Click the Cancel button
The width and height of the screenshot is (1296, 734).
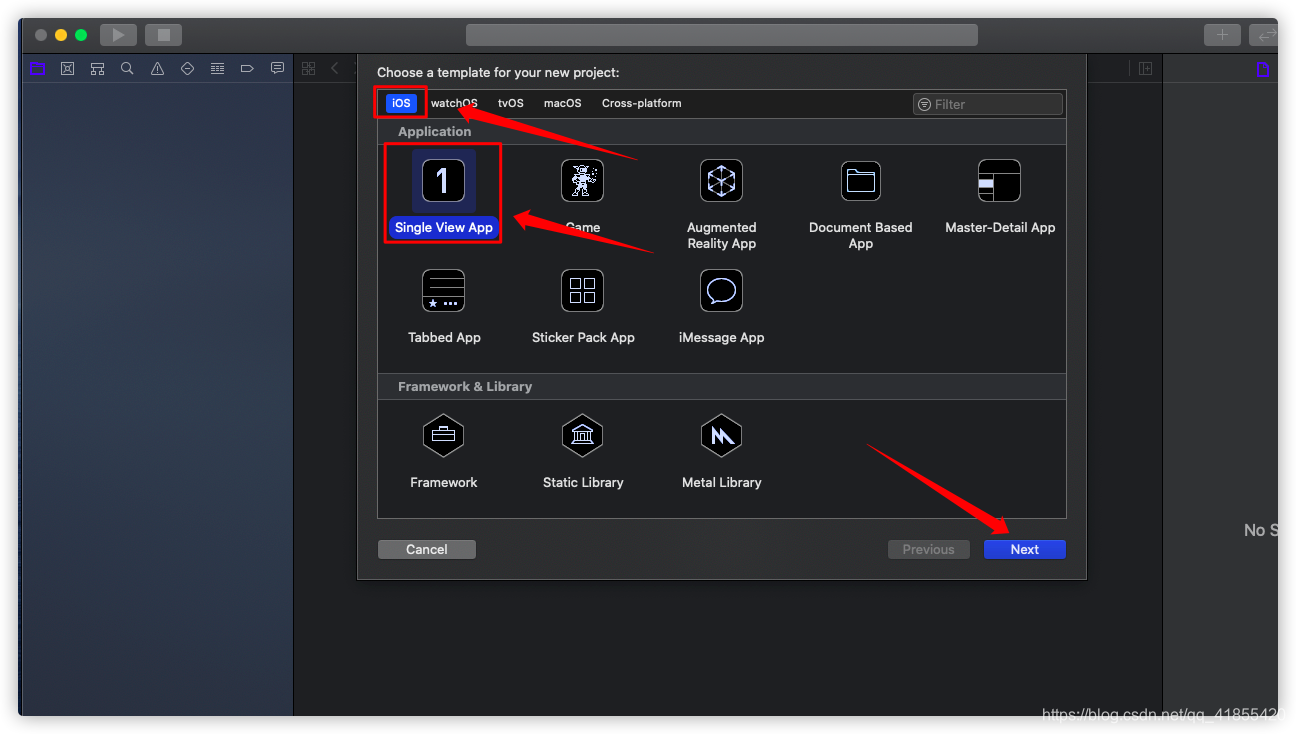pos(427,549)
